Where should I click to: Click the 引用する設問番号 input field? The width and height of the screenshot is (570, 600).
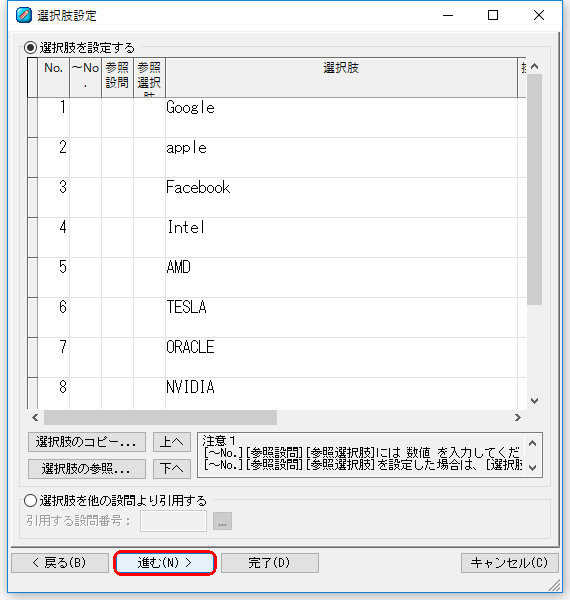[173, 521]
